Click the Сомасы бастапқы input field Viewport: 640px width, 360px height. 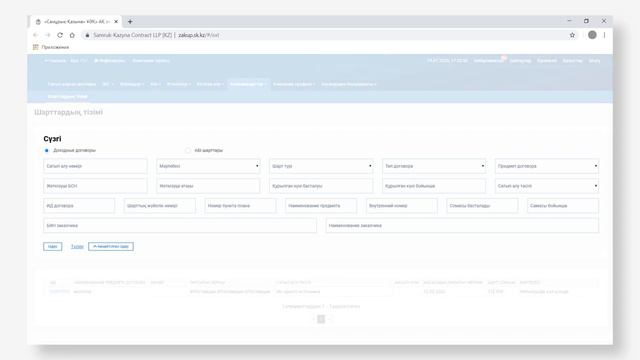point(482,206)
